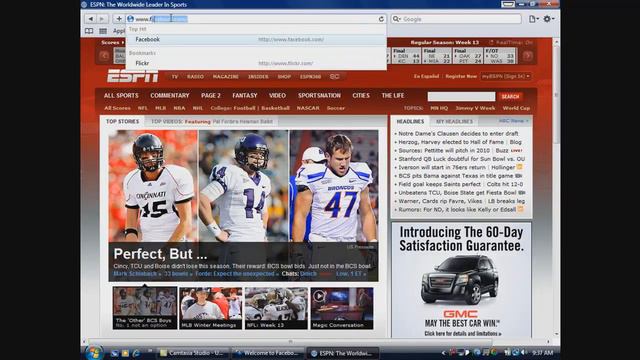This screenshot has width=640, height=360.
Task: Switch to the MY HEADLINES tab
Action: click(454, 122)
